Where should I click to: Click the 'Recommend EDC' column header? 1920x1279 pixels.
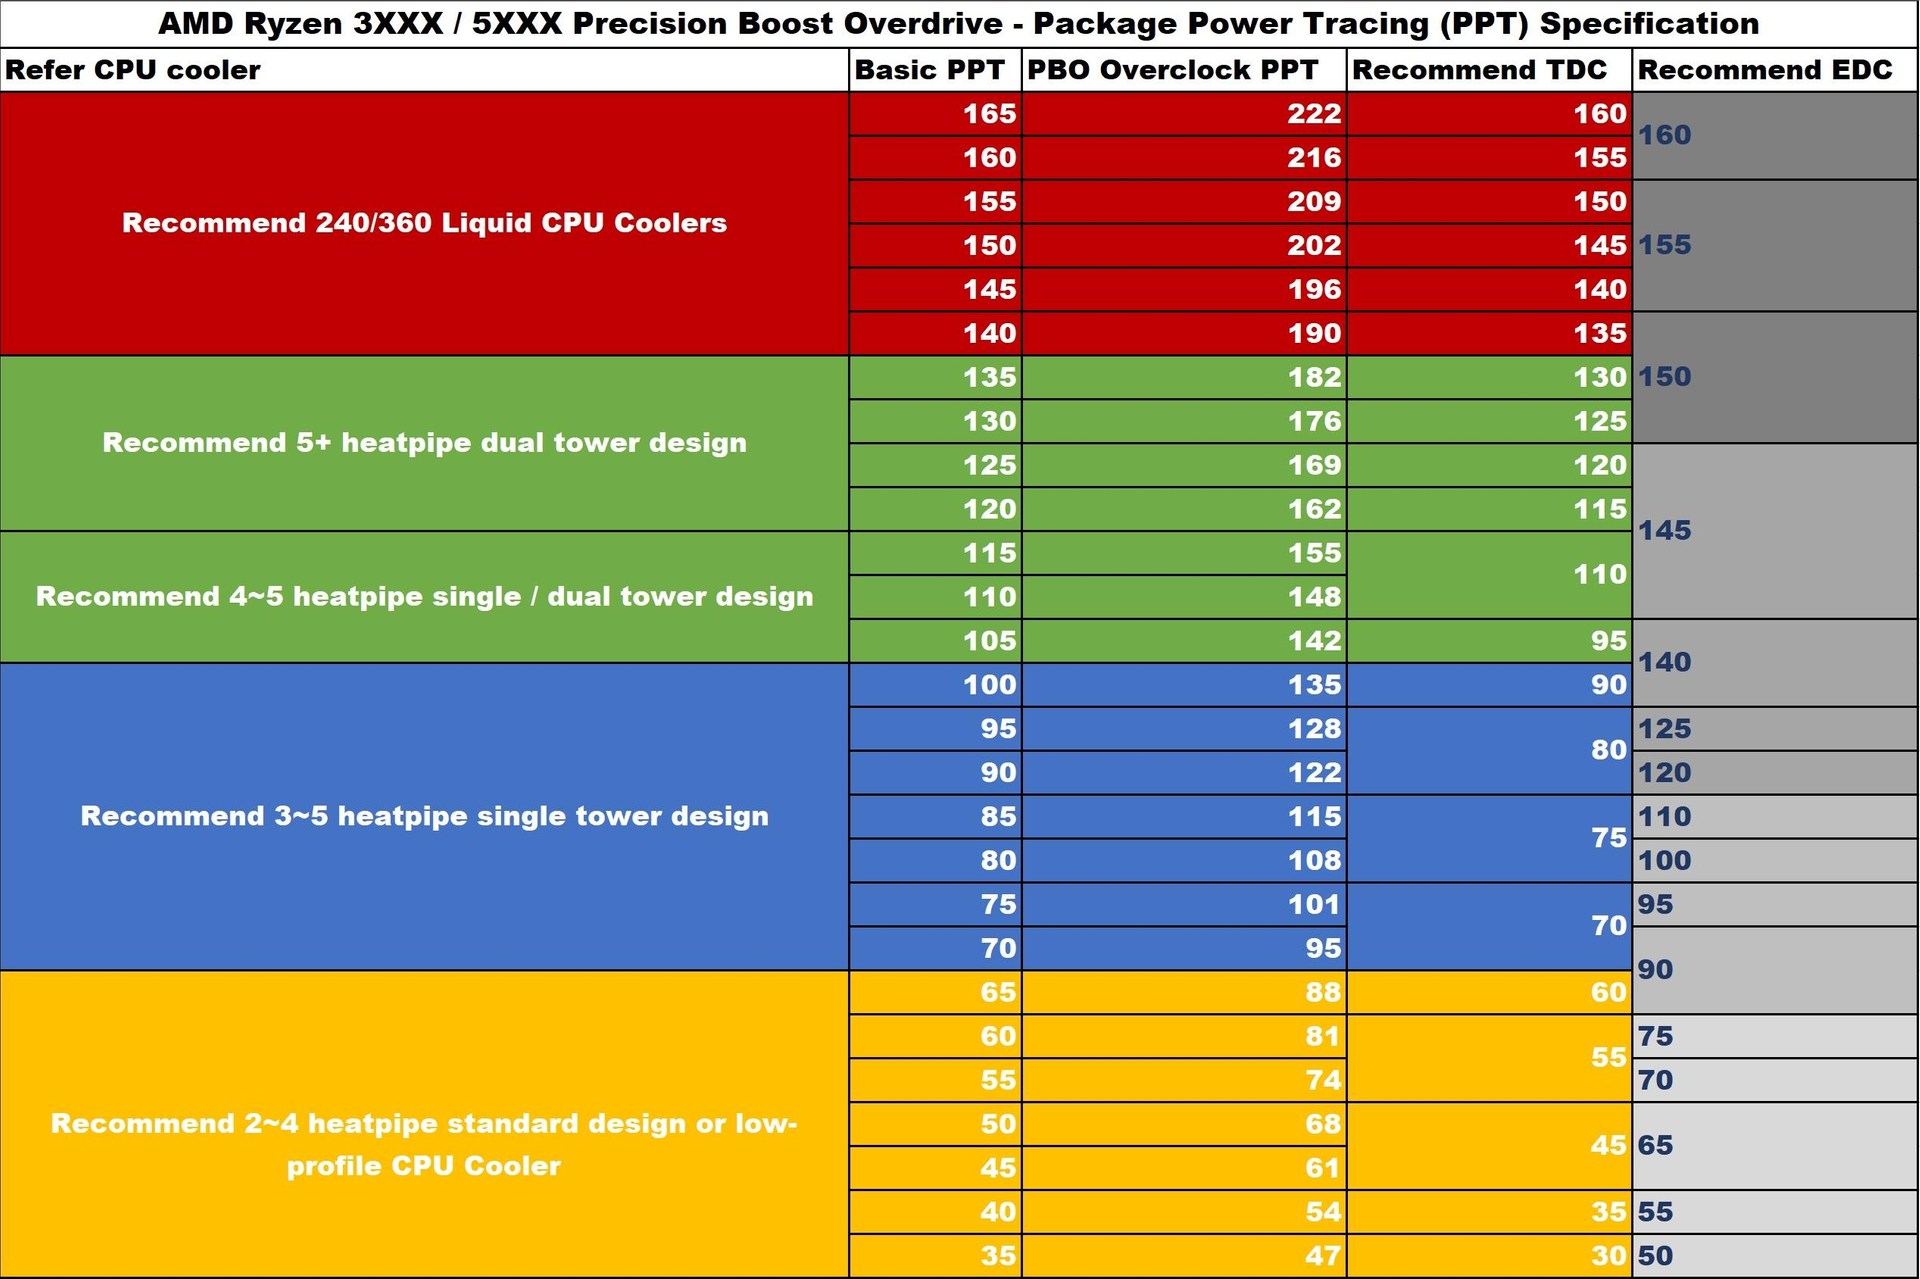pyautogui.click(x=1775, y=70)
